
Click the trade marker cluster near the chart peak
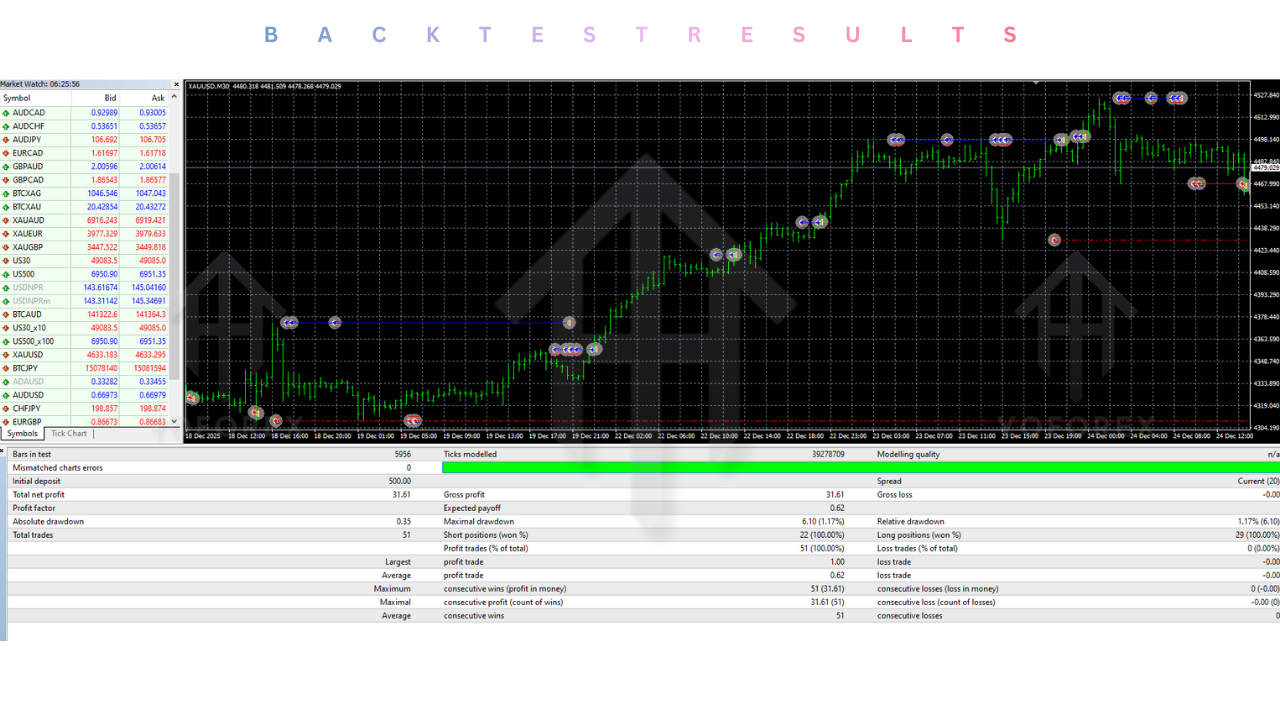1120,98
